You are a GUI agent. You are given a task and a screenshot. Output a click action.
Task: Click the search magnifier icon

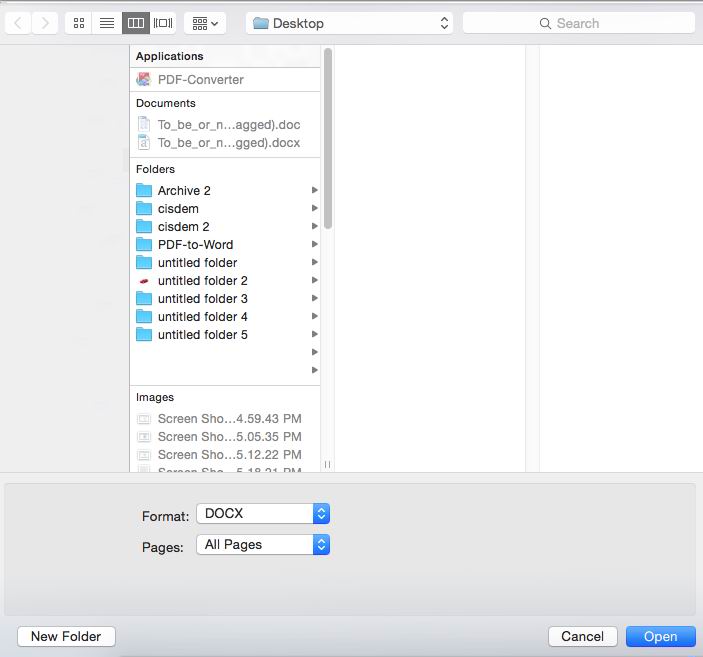pyautogui.click(x=545, y=23)
